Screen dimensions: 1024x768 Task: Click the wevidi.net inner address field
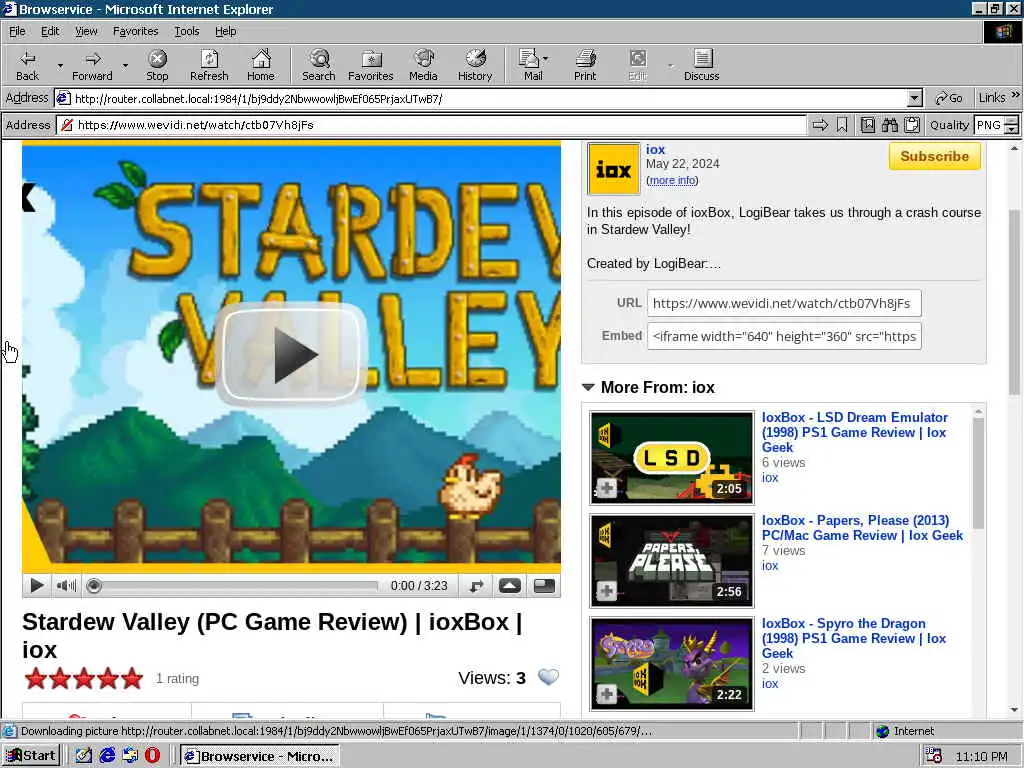point(431,125)
